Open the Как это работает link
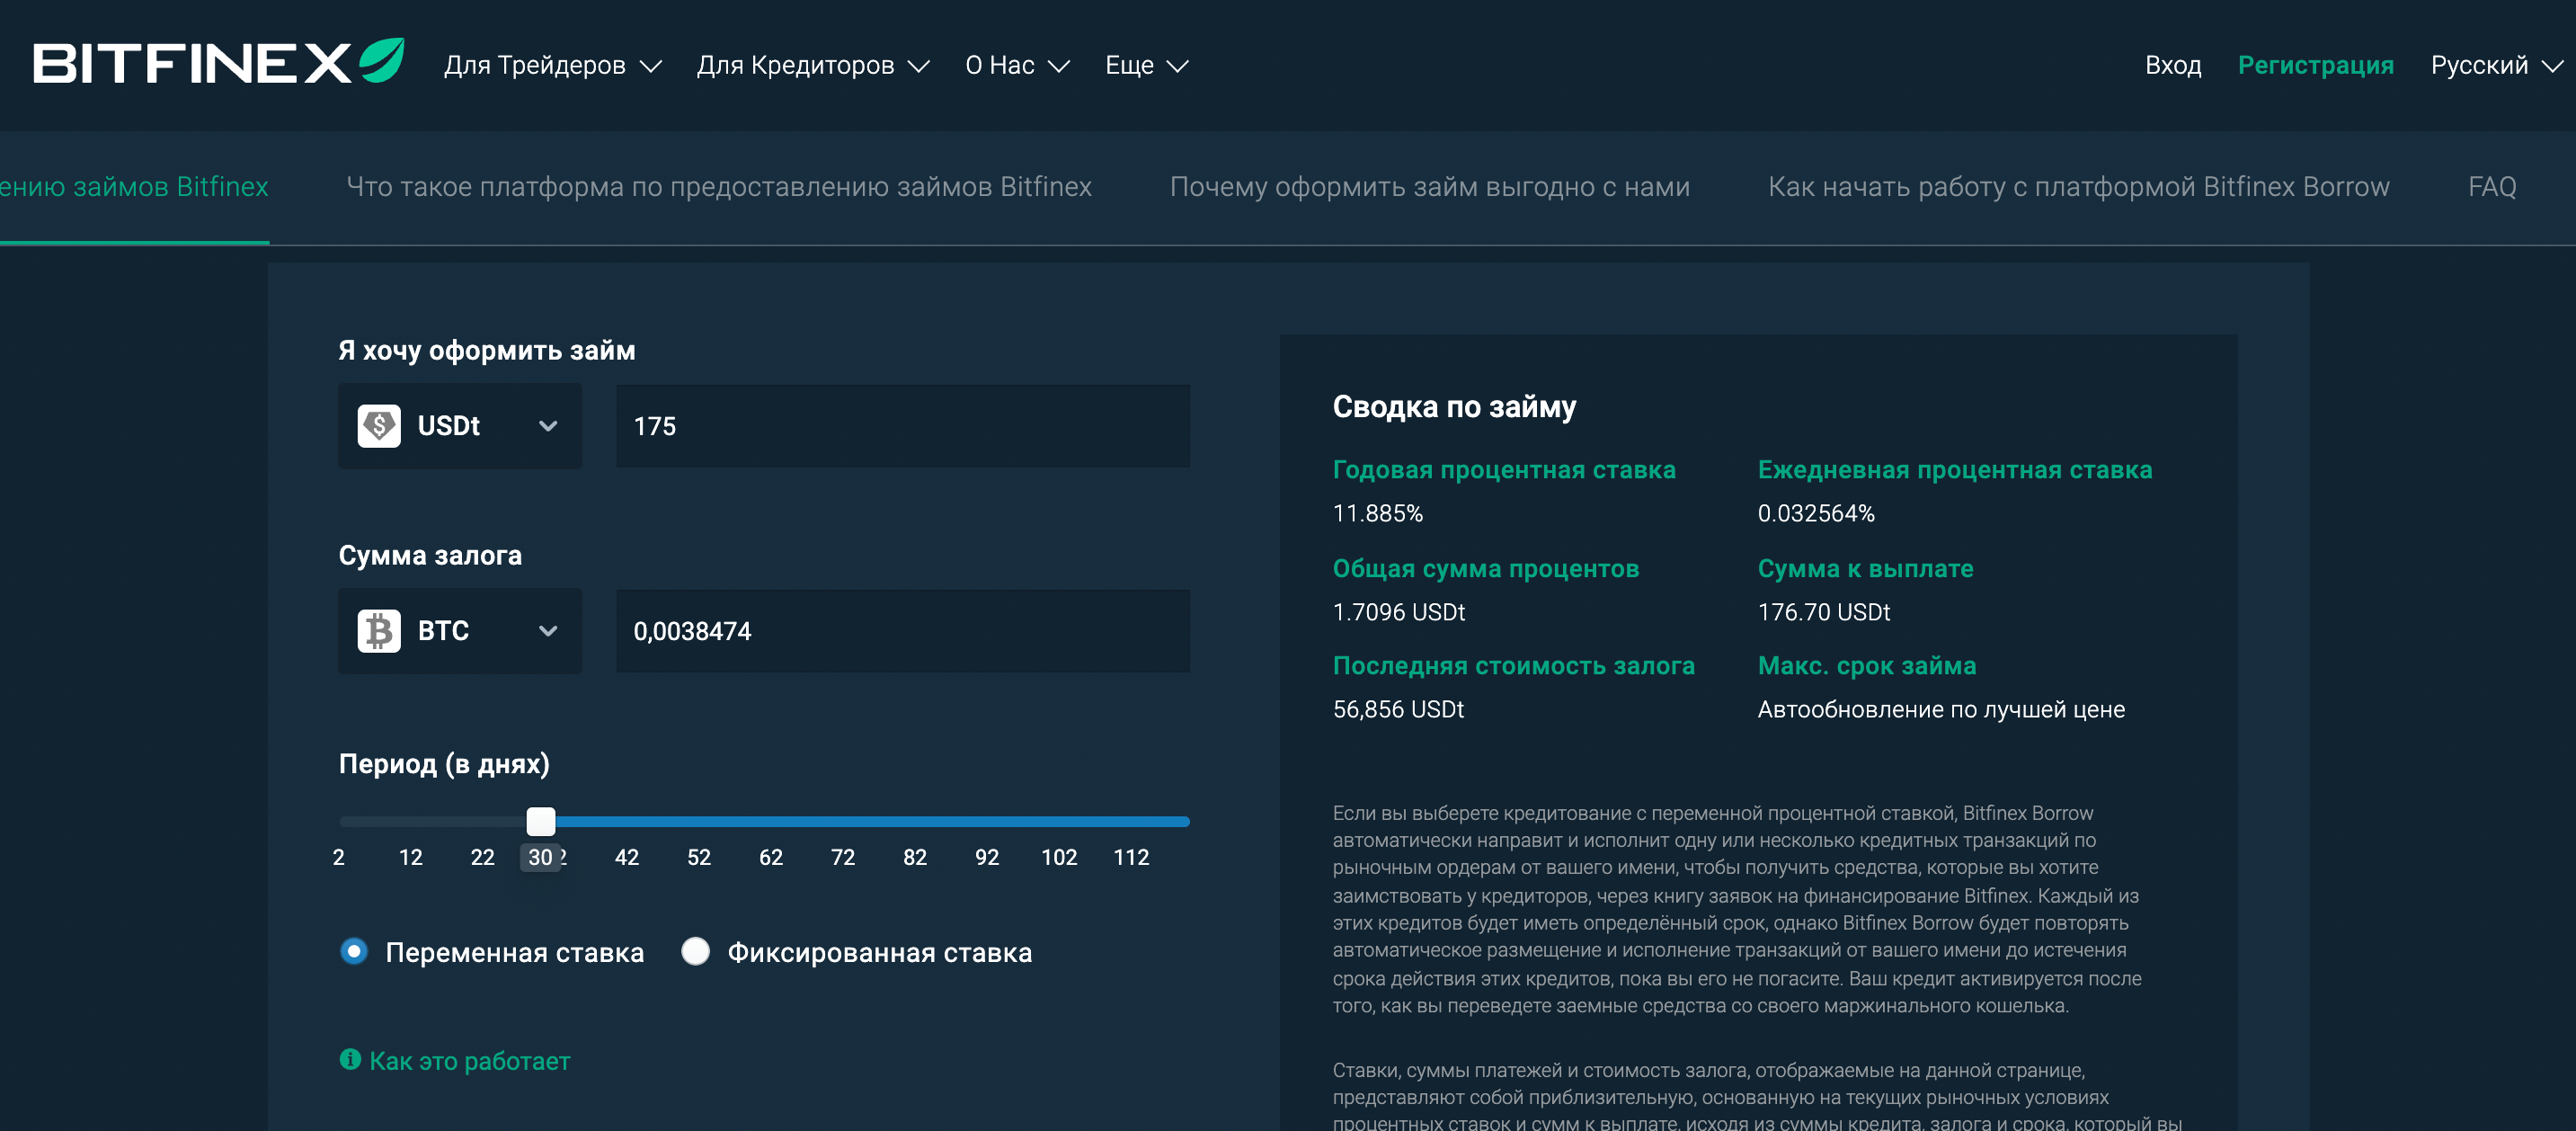 pyautogui.click(x=470, y=1061)
